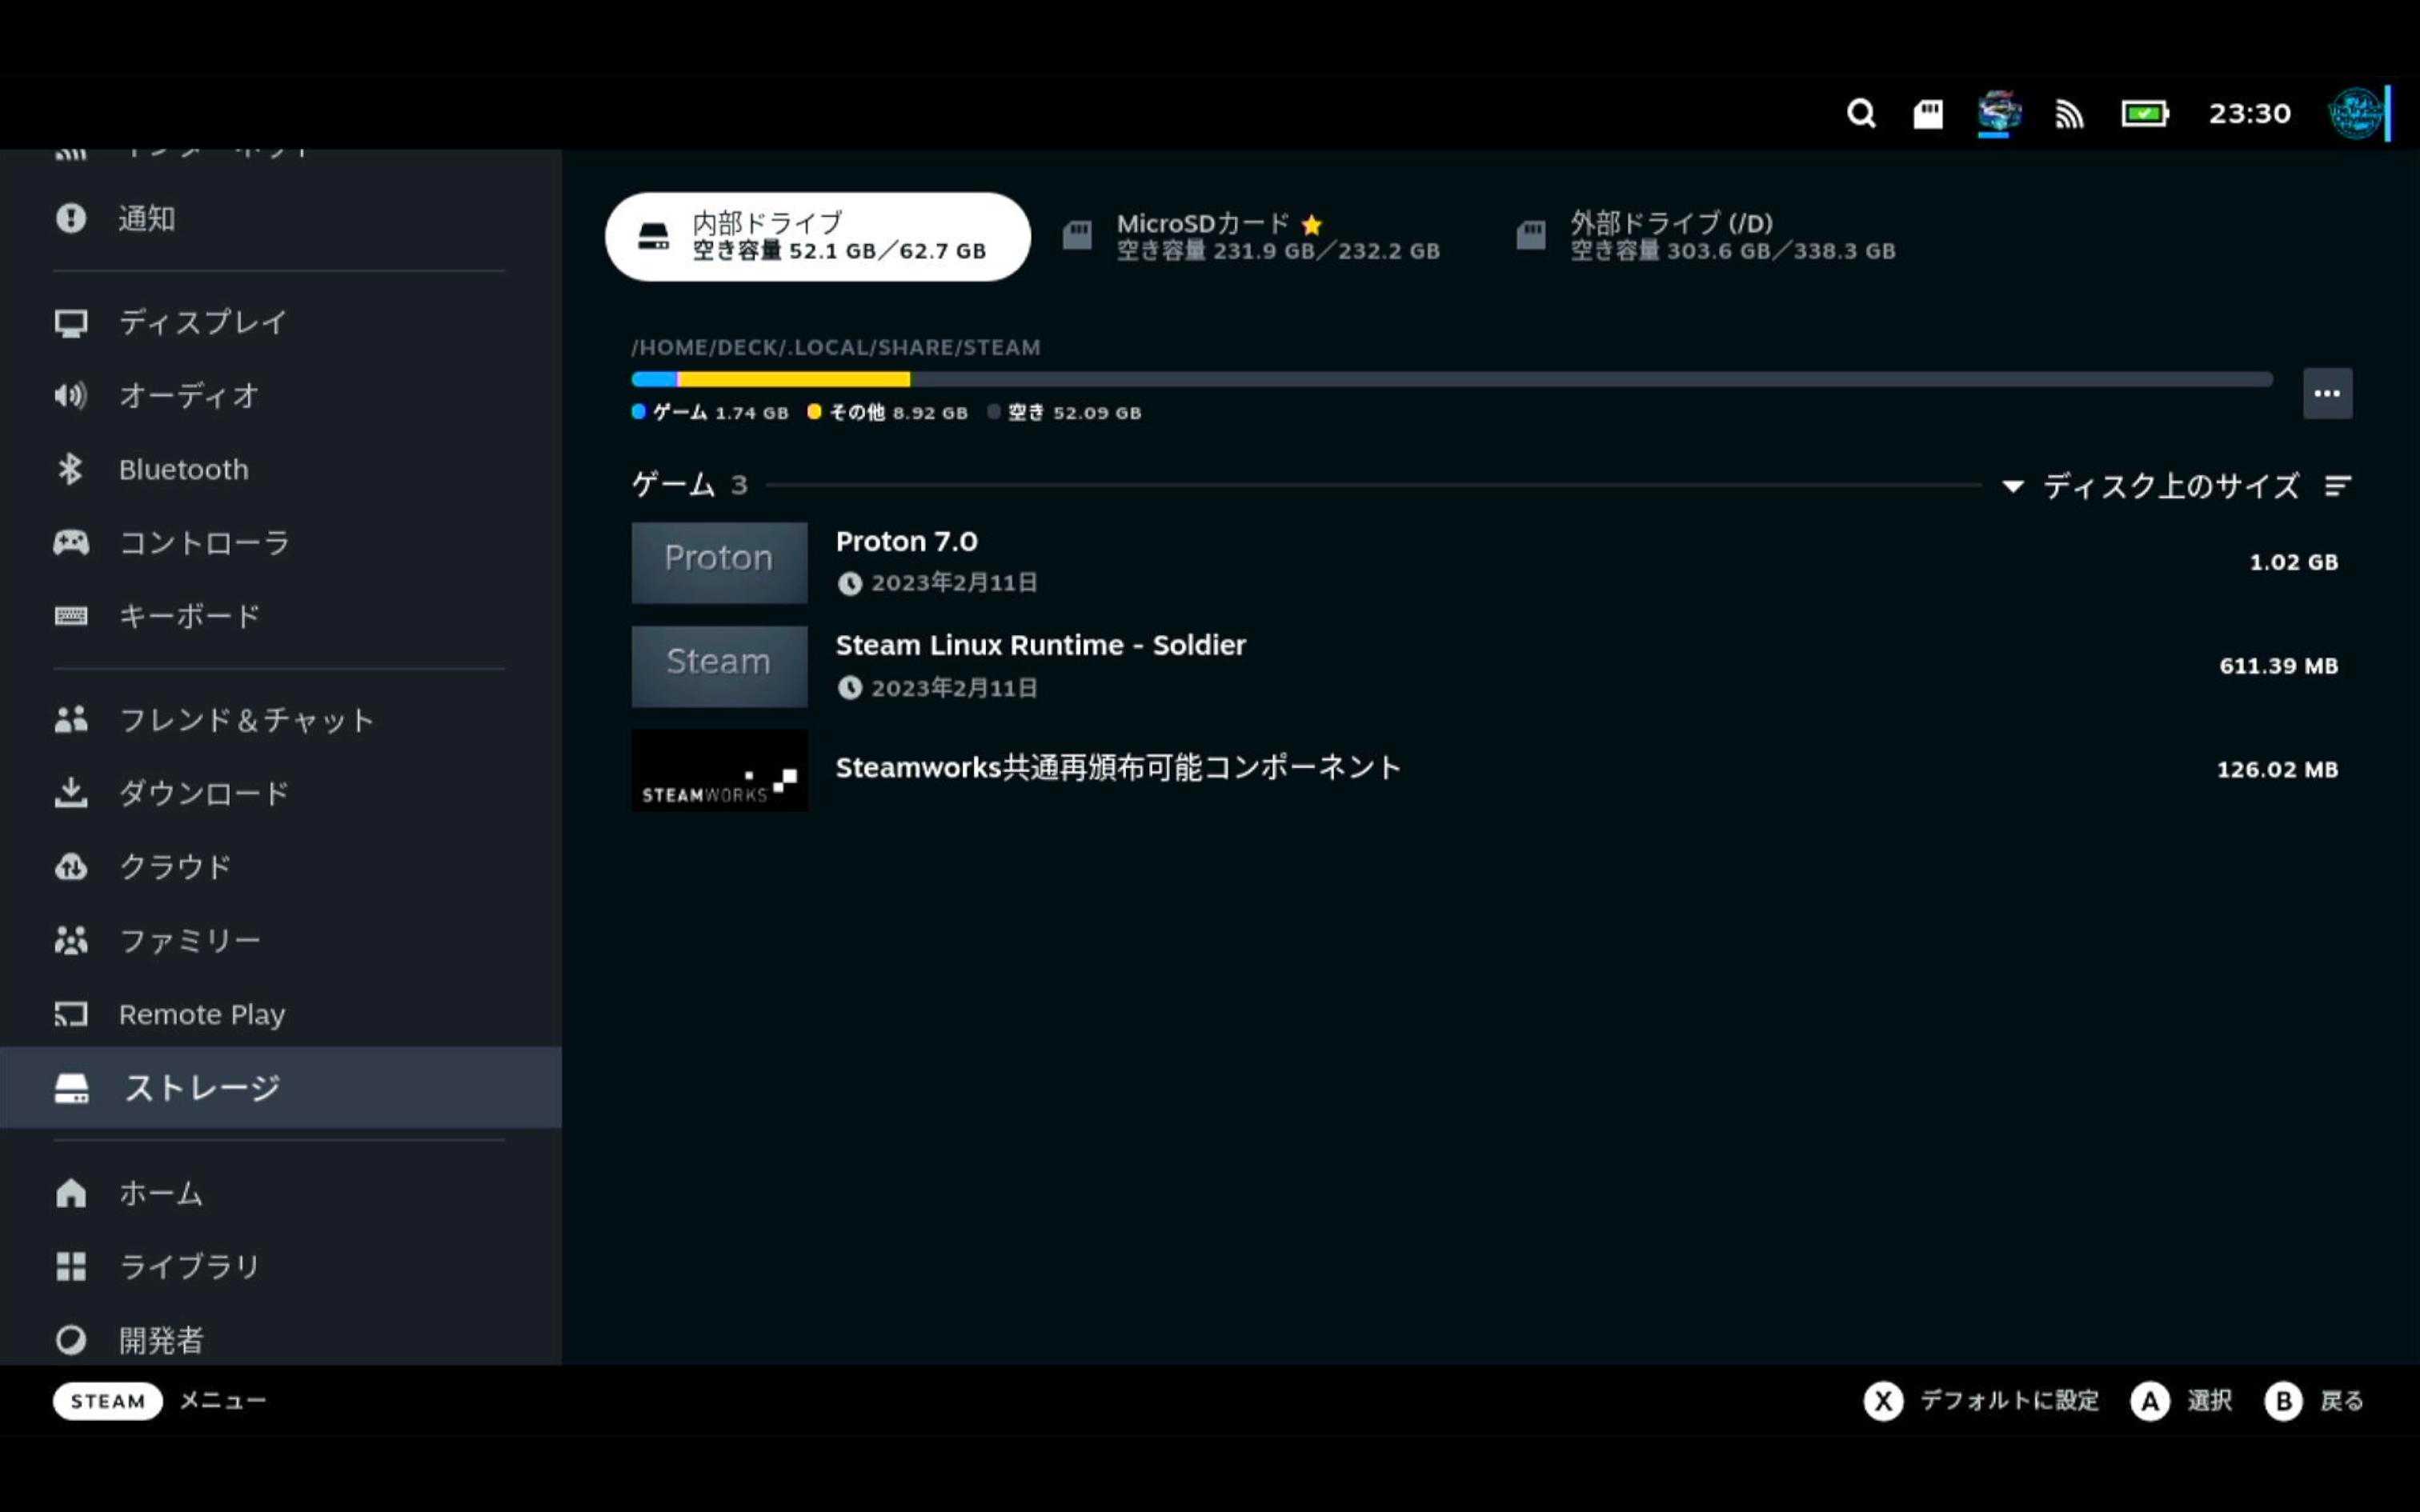Screen dimensions: 2420x1512
Task: Click the three-dots storage options button
Action: click(x=2326, y=393)
